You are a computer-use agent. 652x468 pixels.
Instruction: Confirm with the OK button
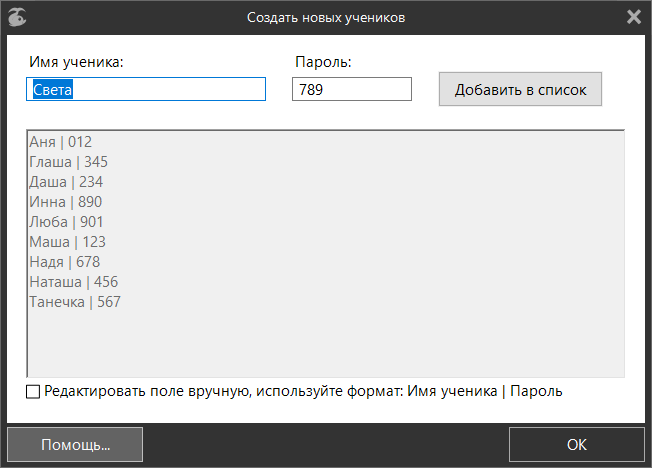pyautogui.click(x=577, y=444)
